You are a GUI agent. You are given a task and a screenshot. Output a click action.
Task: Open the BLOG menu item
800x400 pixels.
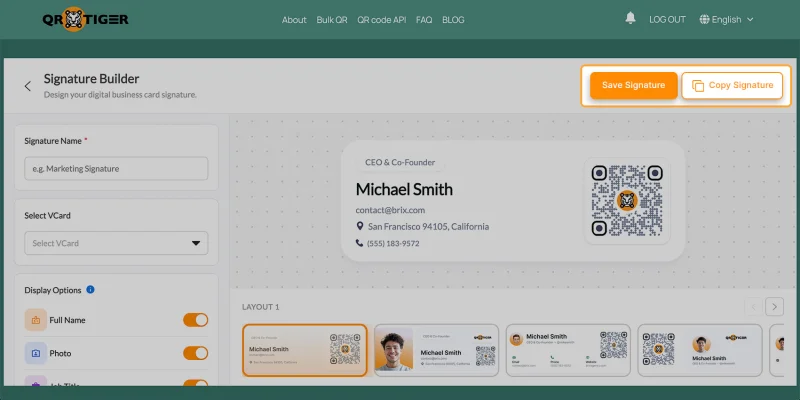[453, 20]
